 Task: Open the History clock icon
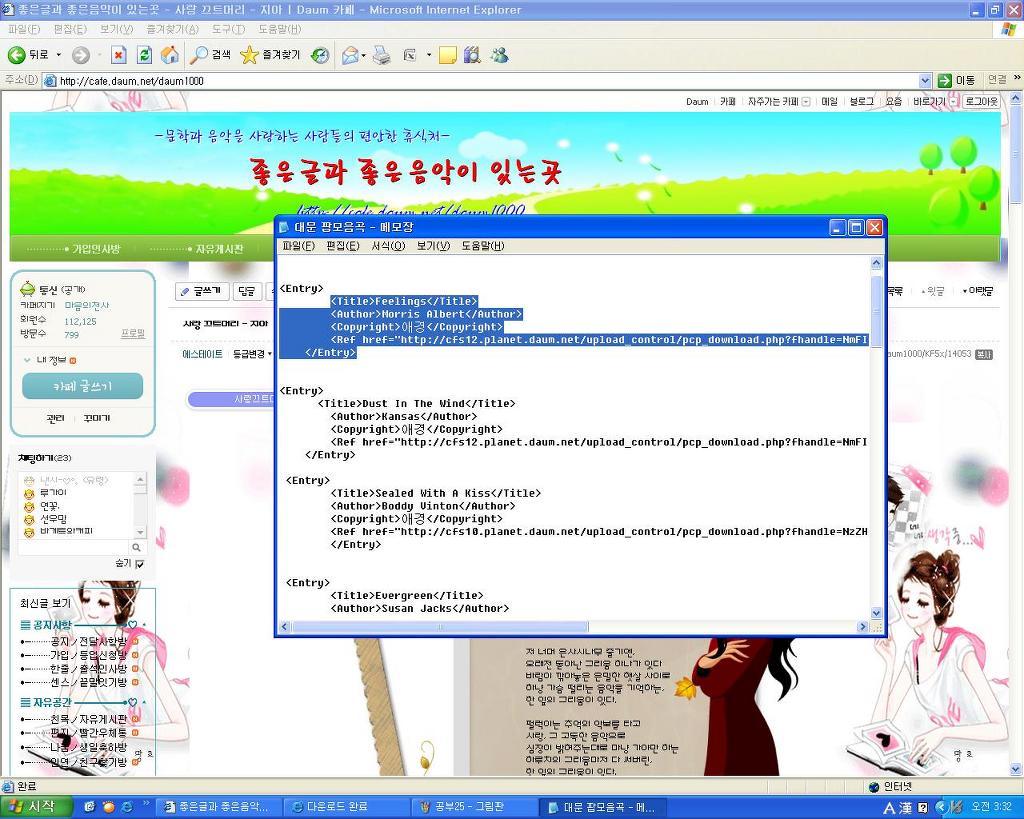pos(320,55)
